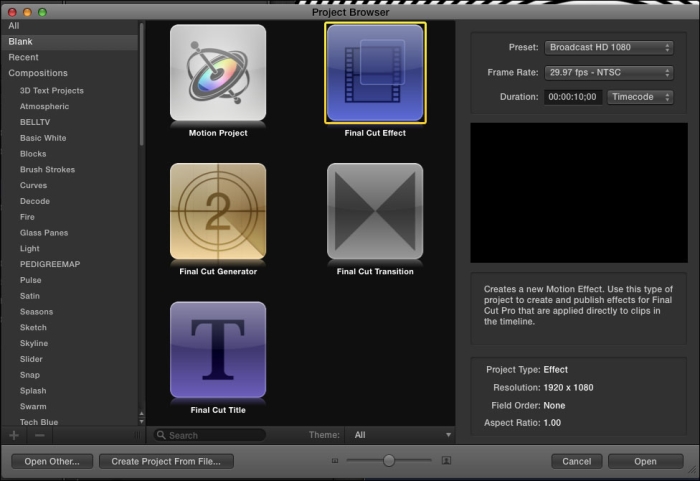The height and width of the screenshot is (481, 700).
Task: Adjust the icon size slider handle
Action: click(389, 460)
